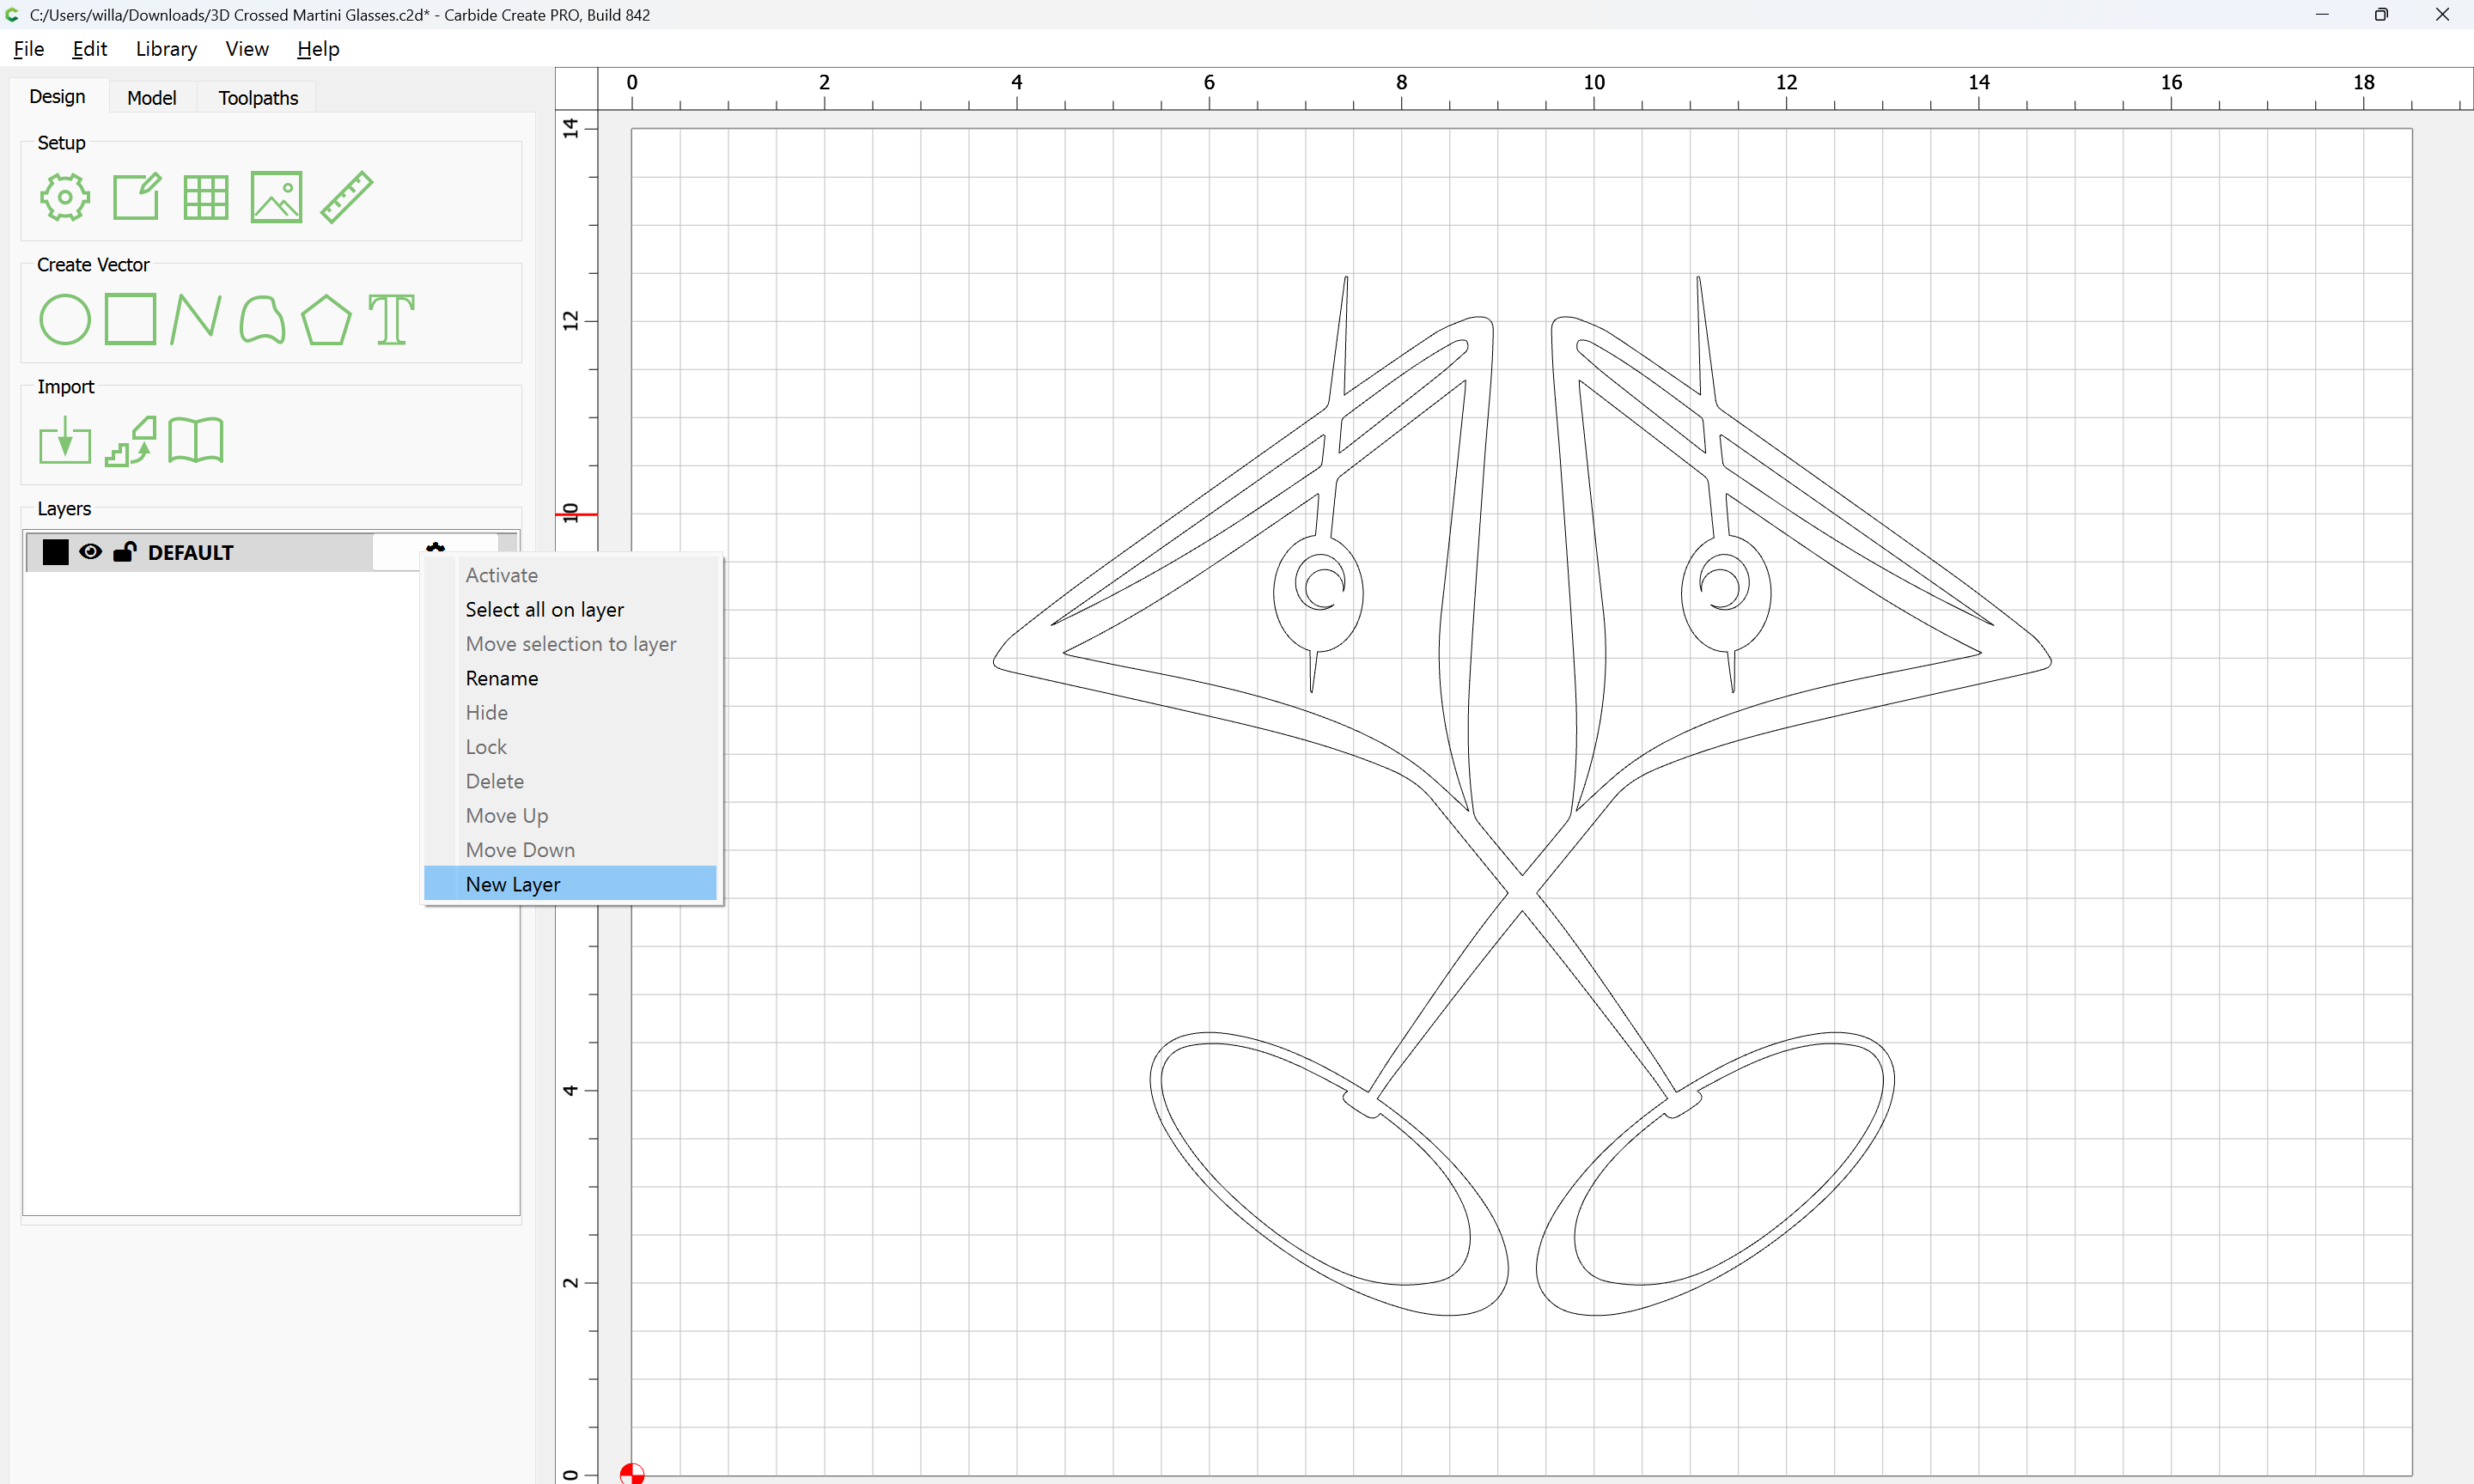2474x1484 pixels.
Task: Click the edit document setup icon
Action: [x=136, y=197]
